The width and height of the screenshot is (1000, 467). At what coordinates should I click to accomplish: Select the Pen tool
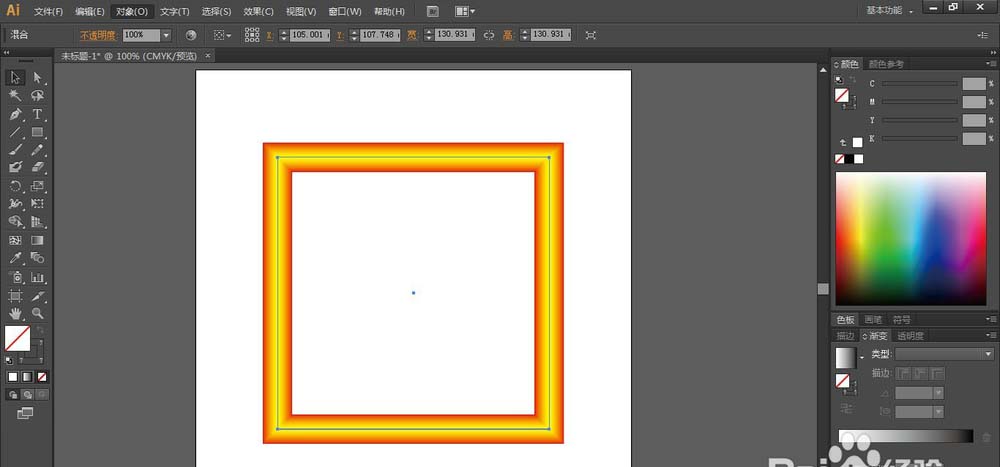[x=16, y=114]
